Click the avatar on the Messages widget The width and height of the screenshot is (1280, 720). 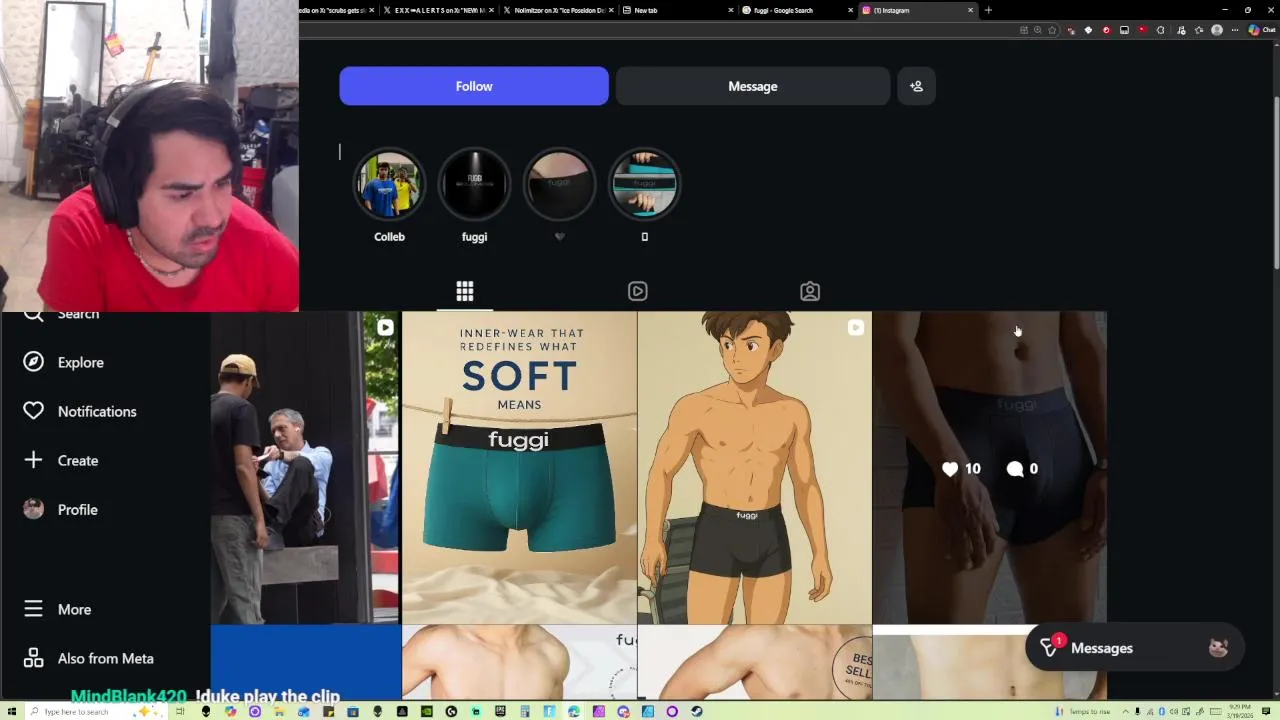point(1218,648)
